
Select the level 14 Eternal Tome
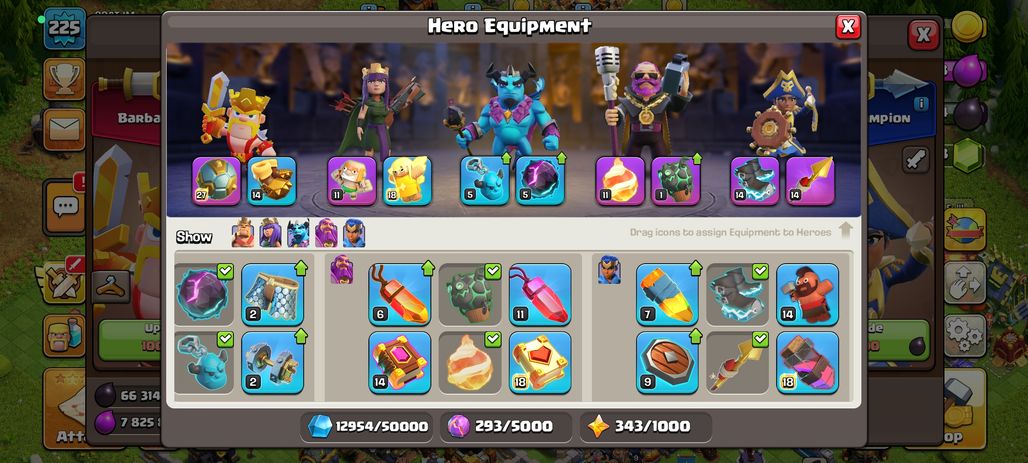click(x=399, y=363)
